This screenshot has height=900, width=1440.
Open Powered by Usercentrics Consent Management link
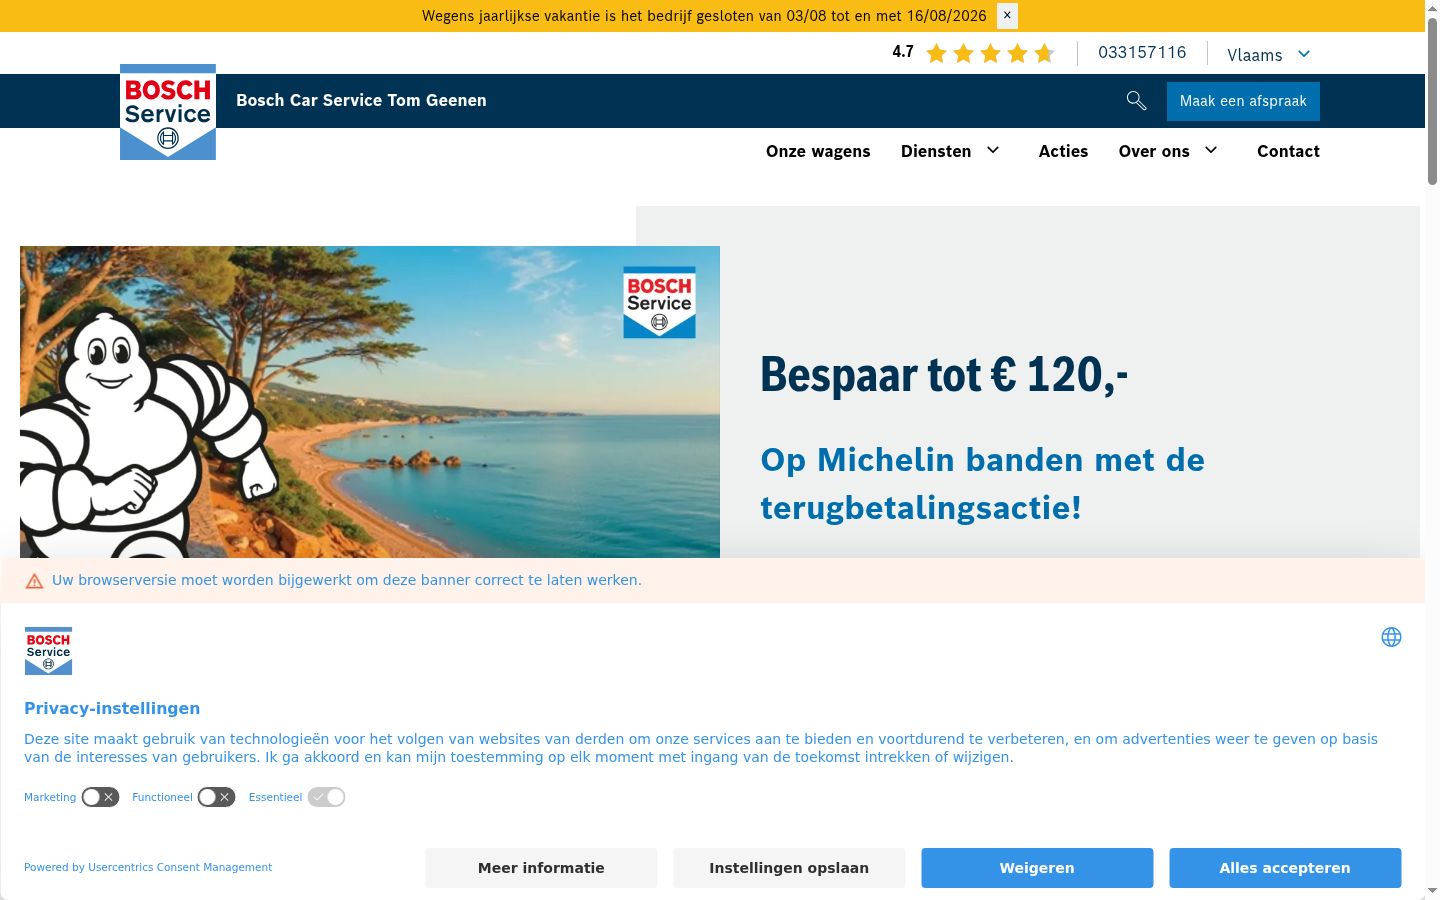click(148, 867)
